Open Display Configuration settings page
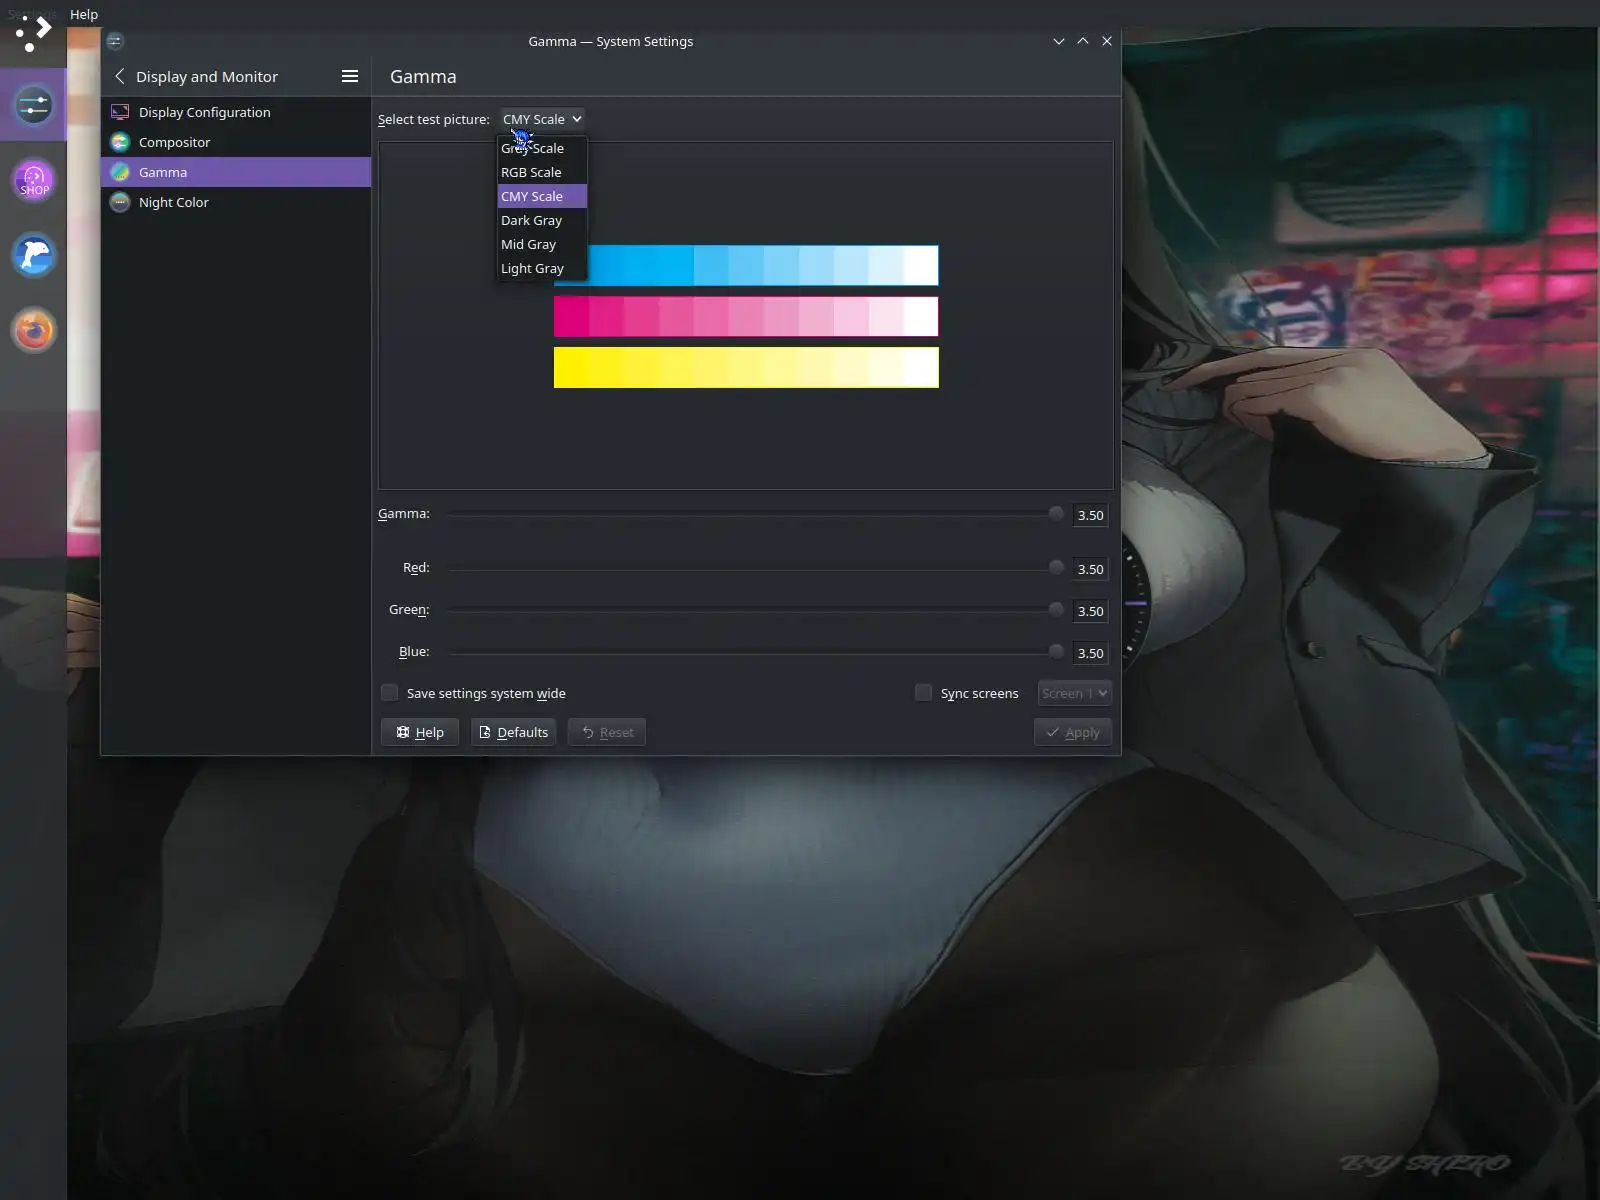The image size is (1600, 1200). [x=236, y=112]
